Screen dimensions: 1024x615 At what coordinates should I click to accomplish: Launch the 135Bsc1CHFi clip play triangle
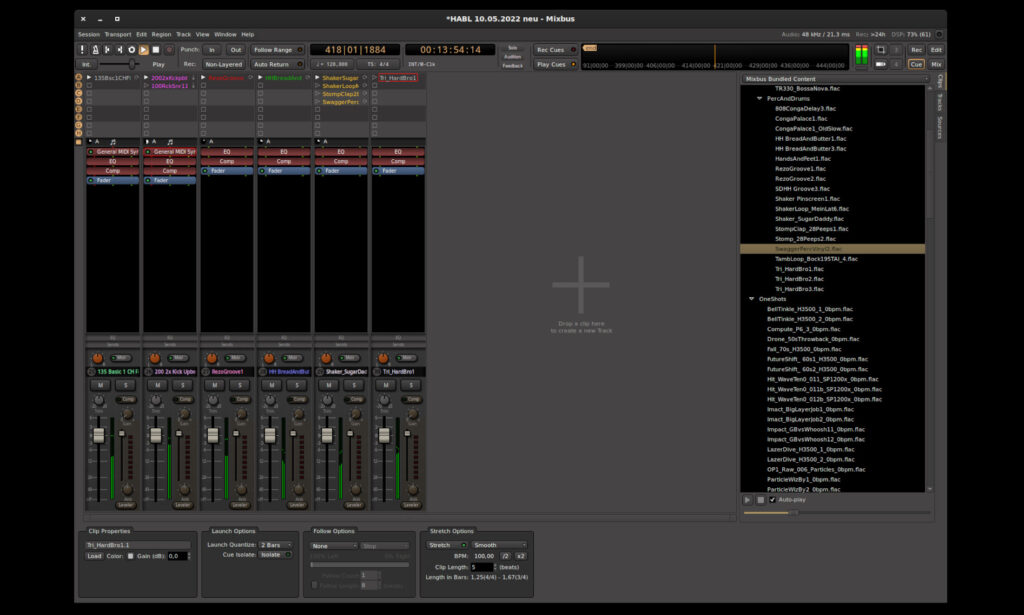pos(89,78)
